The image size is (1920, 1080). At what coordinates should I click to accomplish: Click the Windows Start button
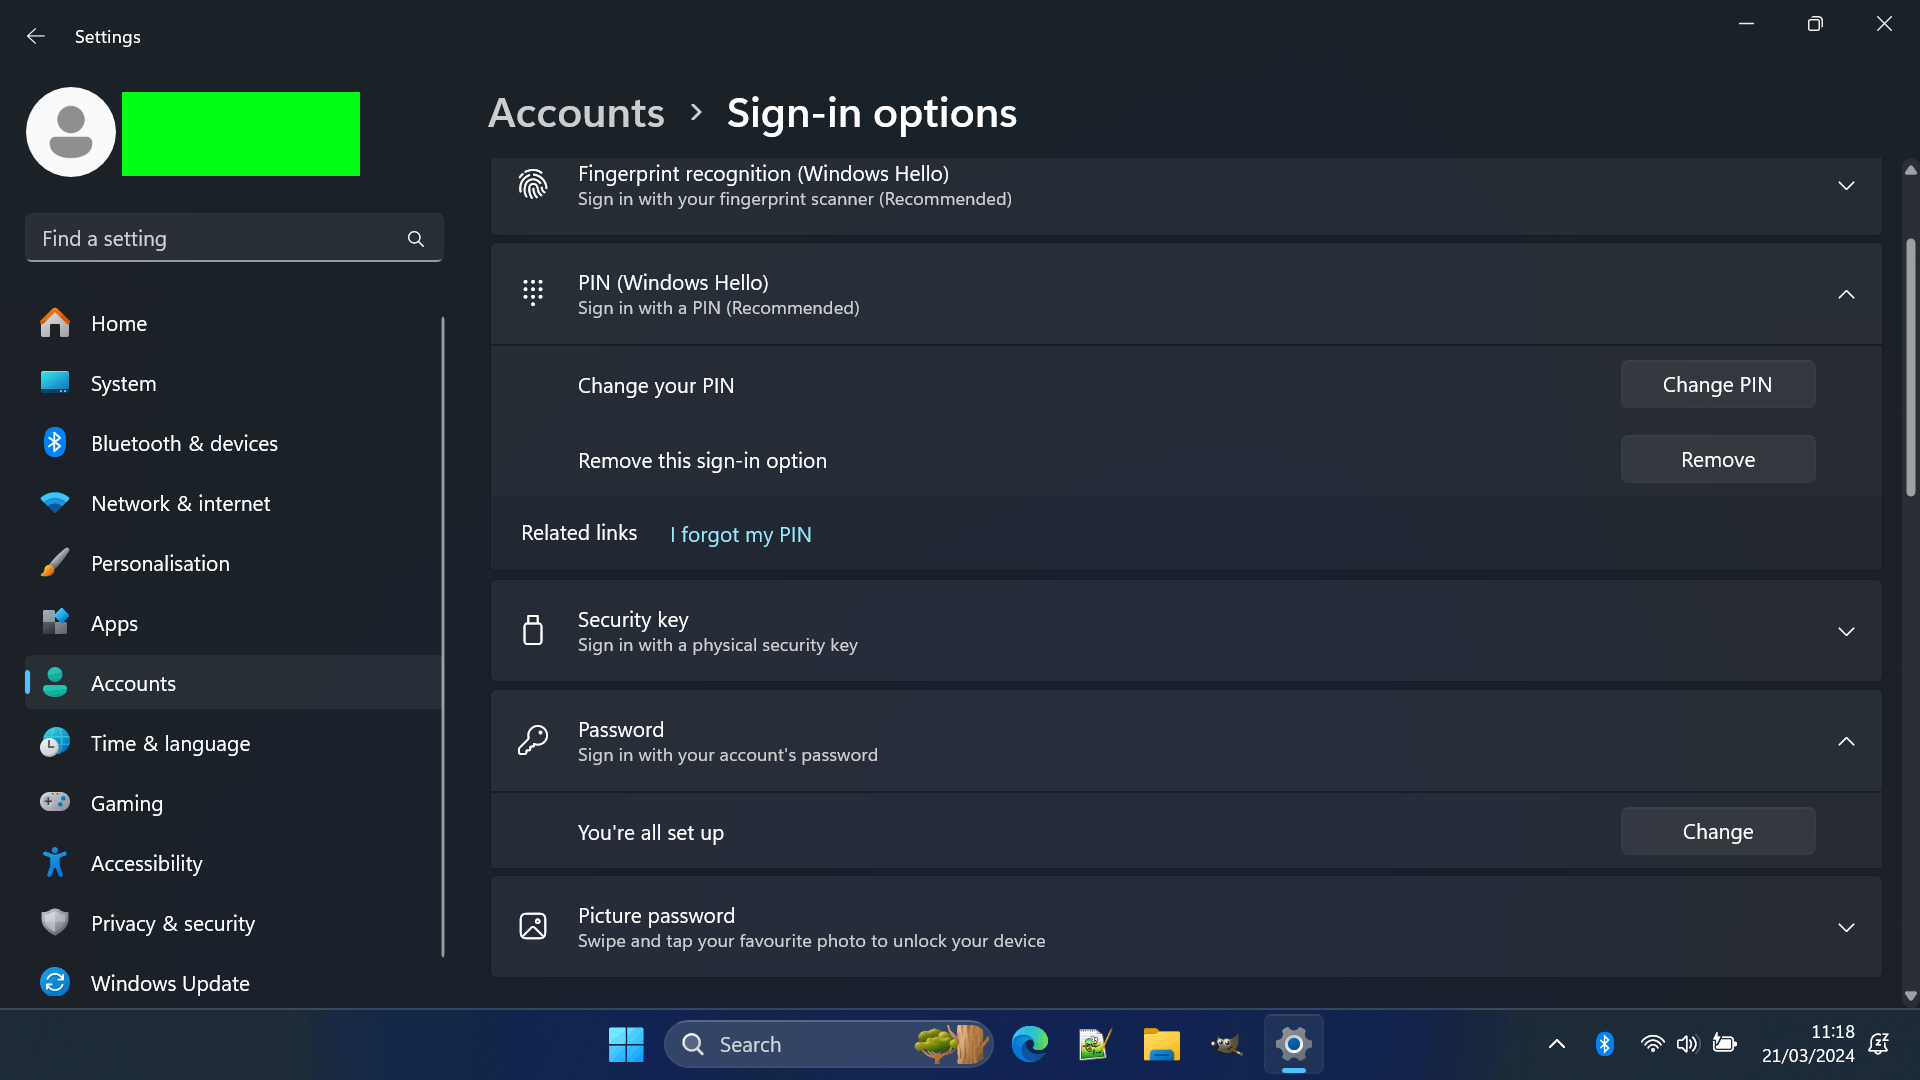click(626, 1044)
